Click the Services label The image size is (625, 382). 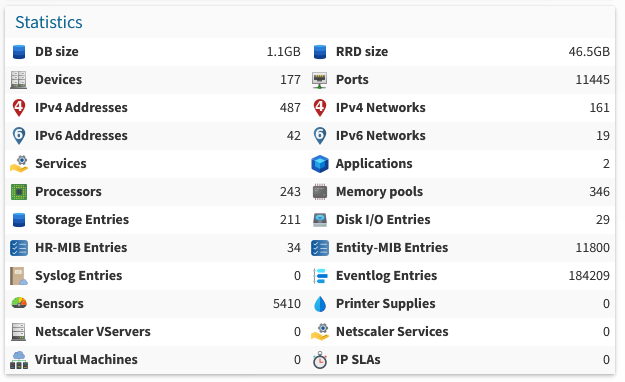click(x=61, y=164)
